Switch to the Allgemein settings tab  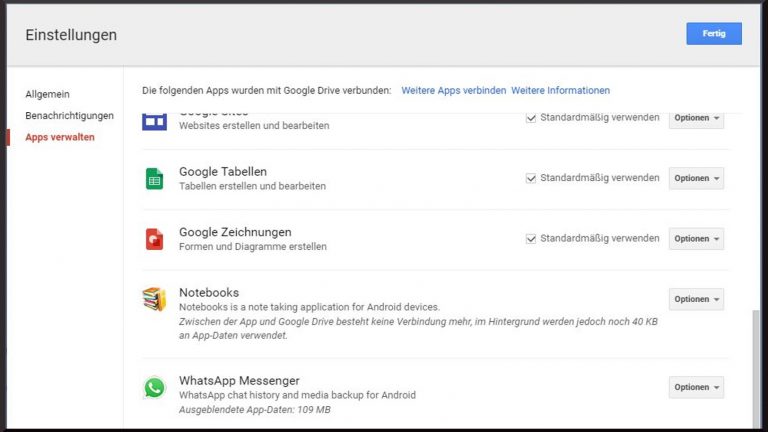[x=47, y=94]
